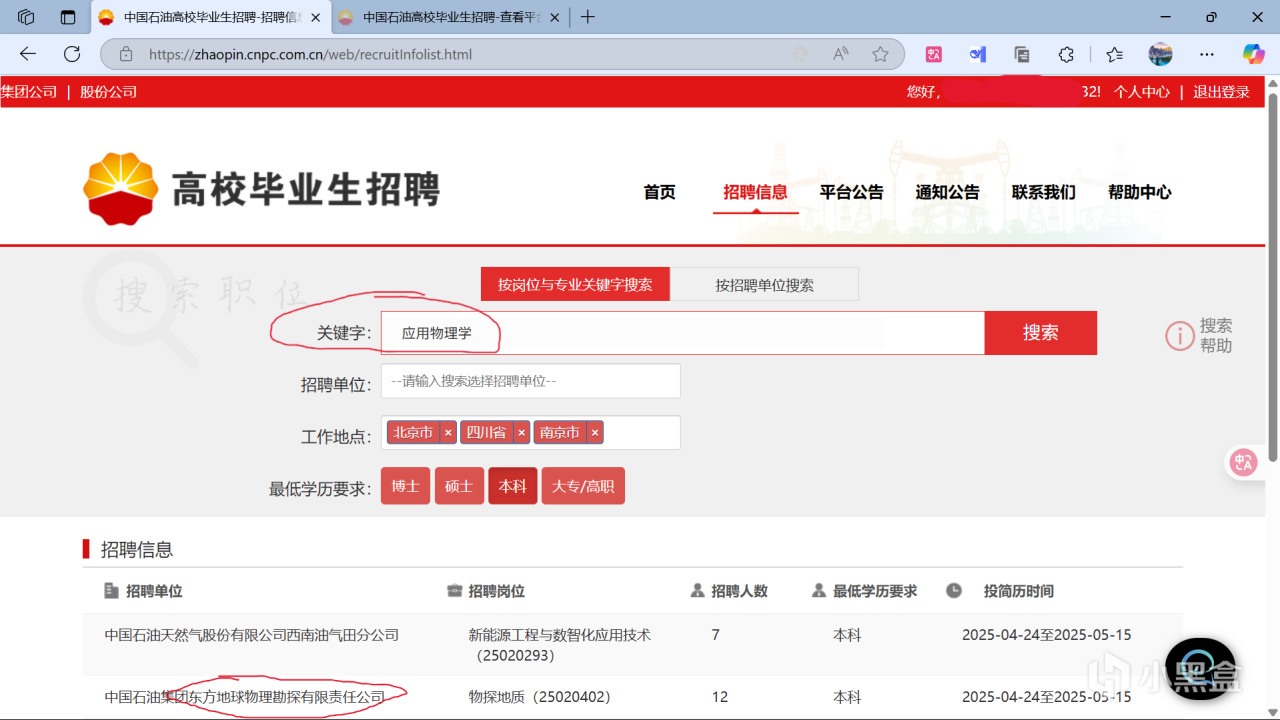Click the 招聘单位 column header
Image resolution: width=1280 pixels, height=720 pixels.
coord(144,591)
